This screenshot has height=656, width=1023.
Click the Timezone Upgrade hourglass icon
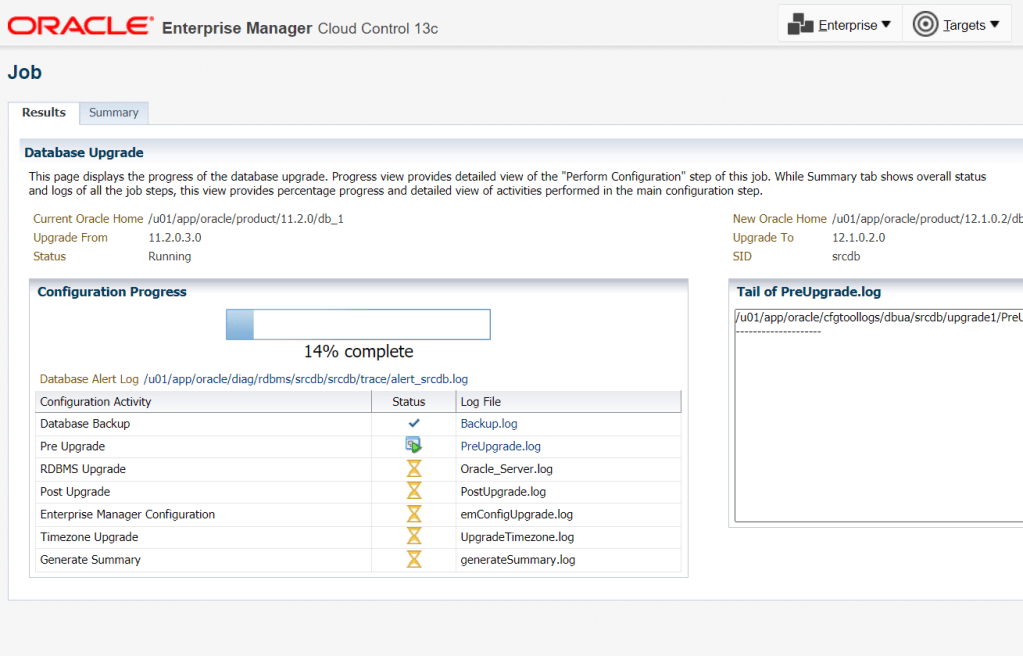414,537
